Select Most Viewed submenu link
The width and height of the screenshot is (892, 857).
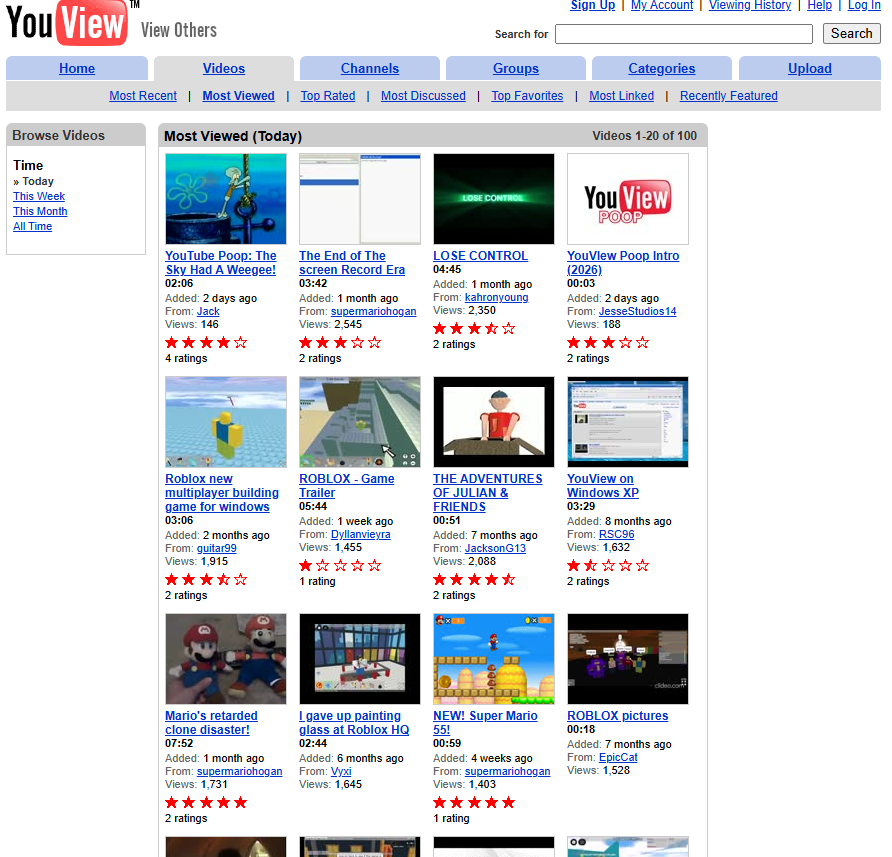(x=238, y=96)
